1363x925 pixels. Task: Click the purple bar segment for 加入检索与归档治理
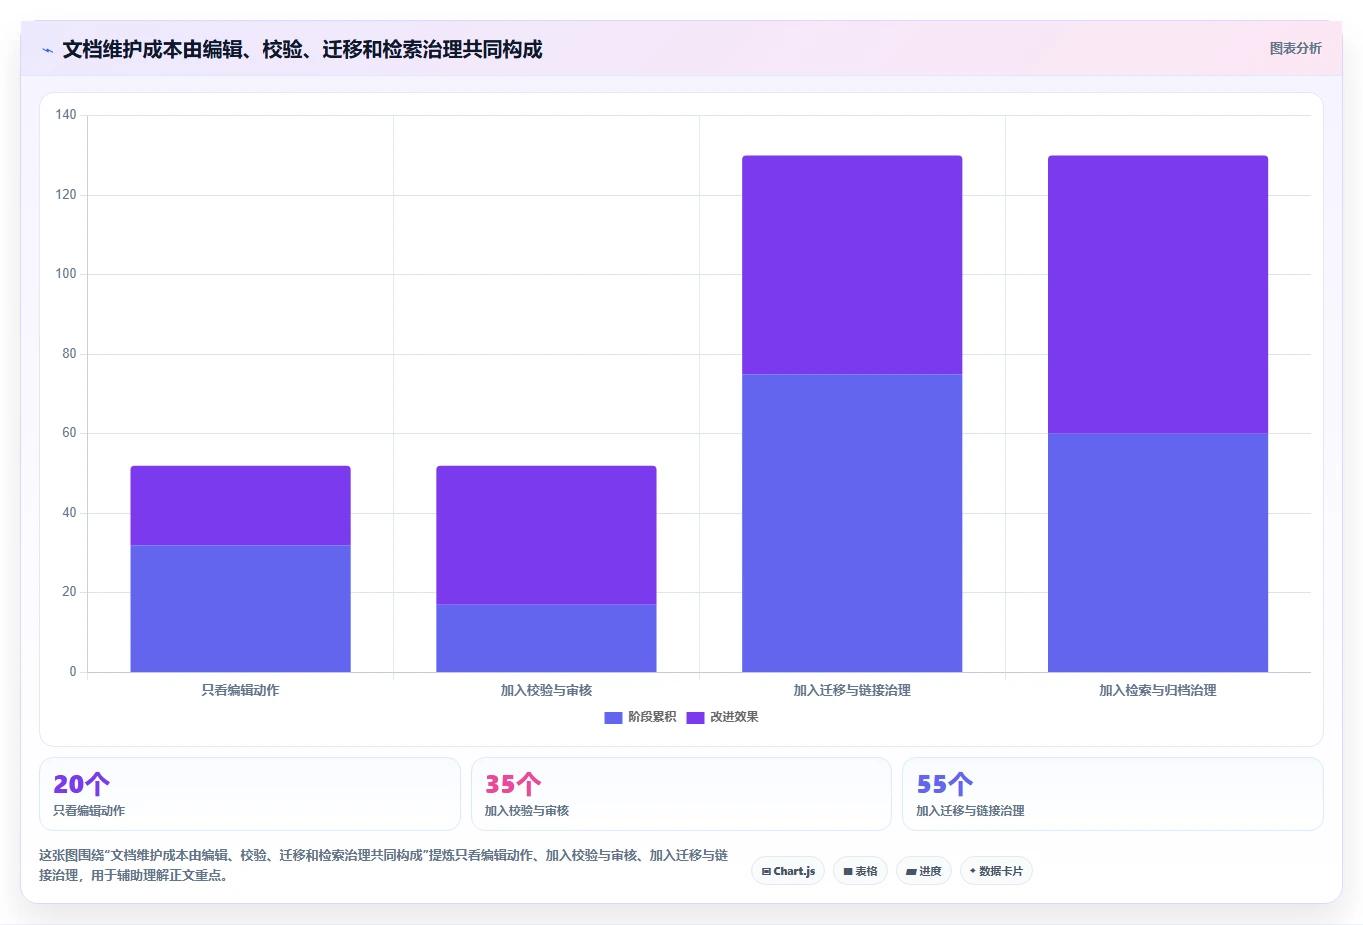pos(1158,294)
